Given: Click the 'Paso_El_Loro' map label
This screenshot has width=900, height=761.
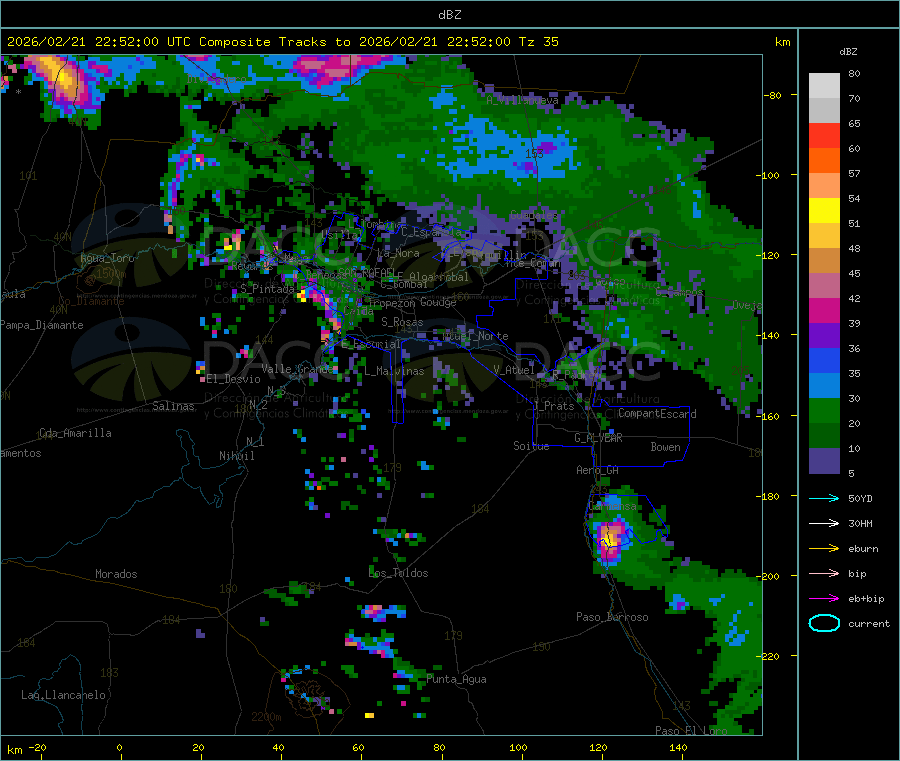Looking at the screenshot, I should pyautogui.click(x=692, y=731).
